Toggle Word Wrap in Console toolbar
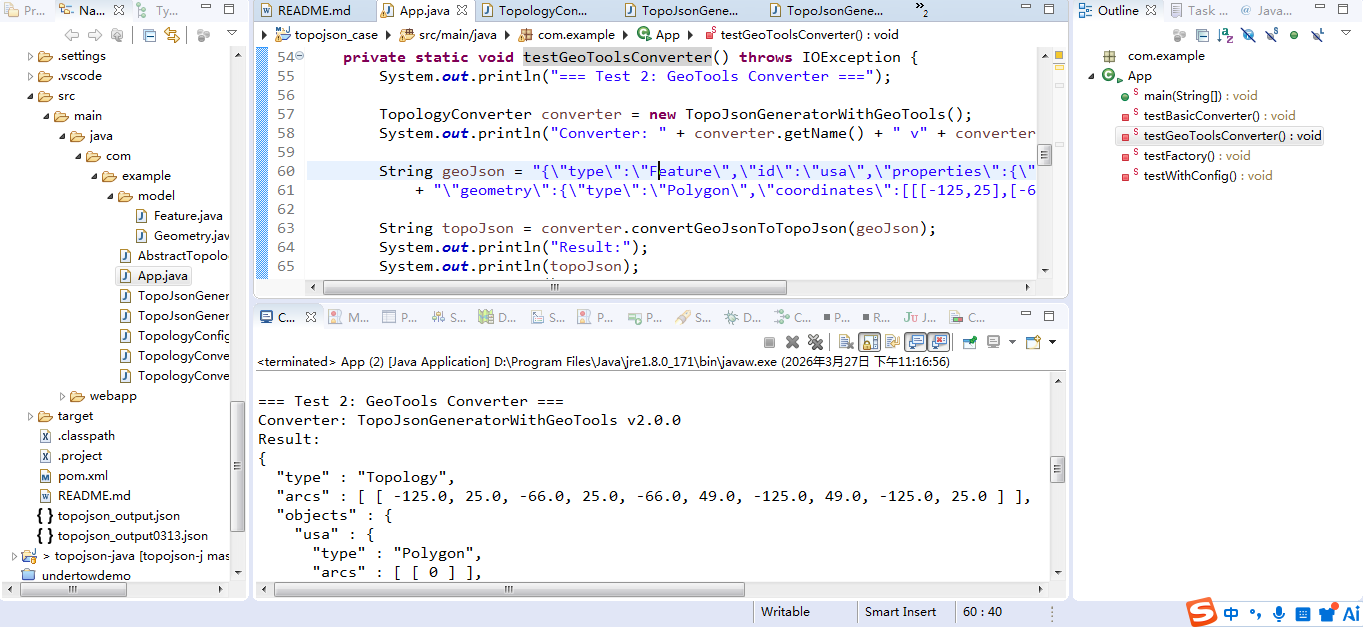The image size is (1363, 627). pyautogui.click(x=892, y=342)
